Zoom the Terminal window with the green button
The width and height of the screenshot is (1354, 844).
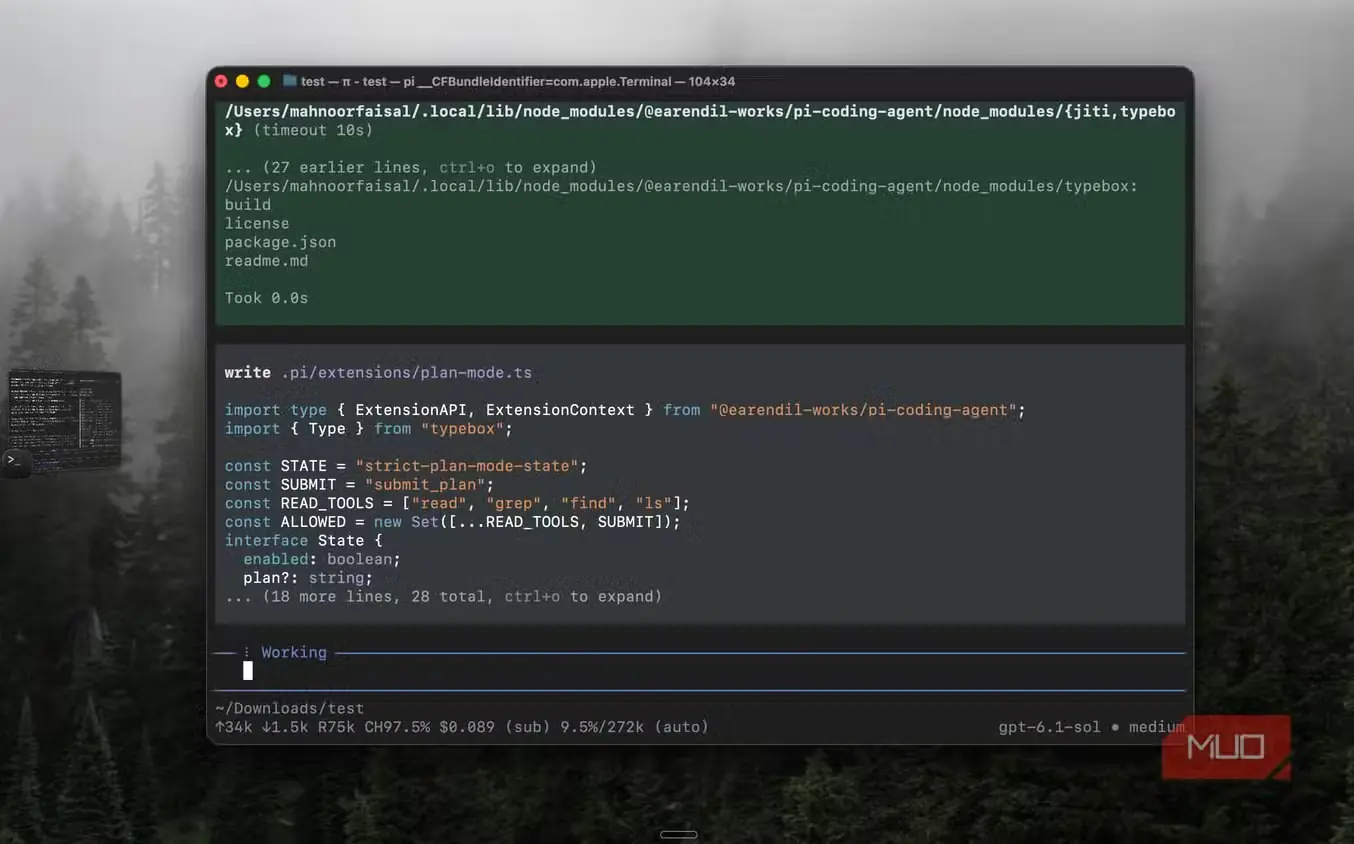click(264, 81)
